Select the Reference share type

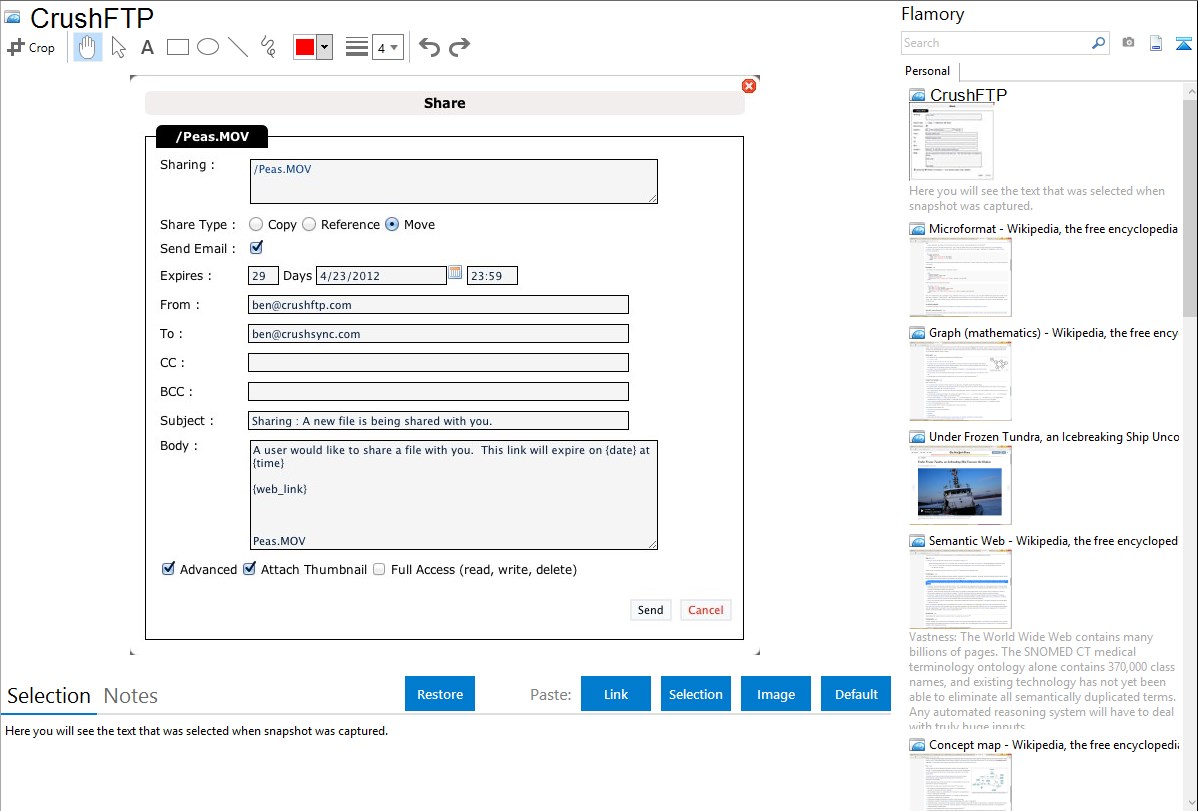309,224
